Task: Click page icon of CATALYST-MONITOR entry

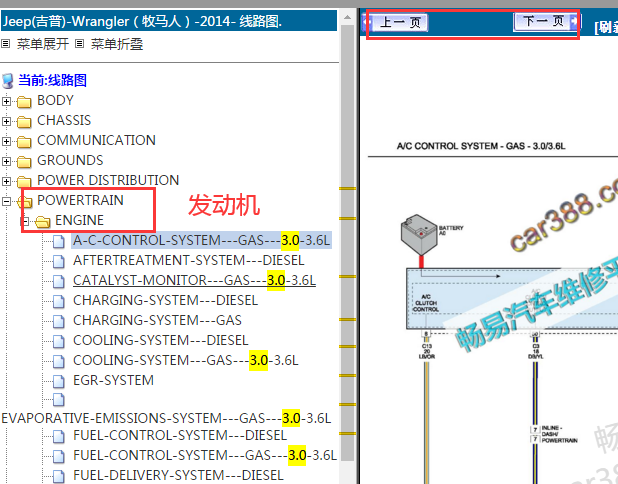Action: coord(58,281)
